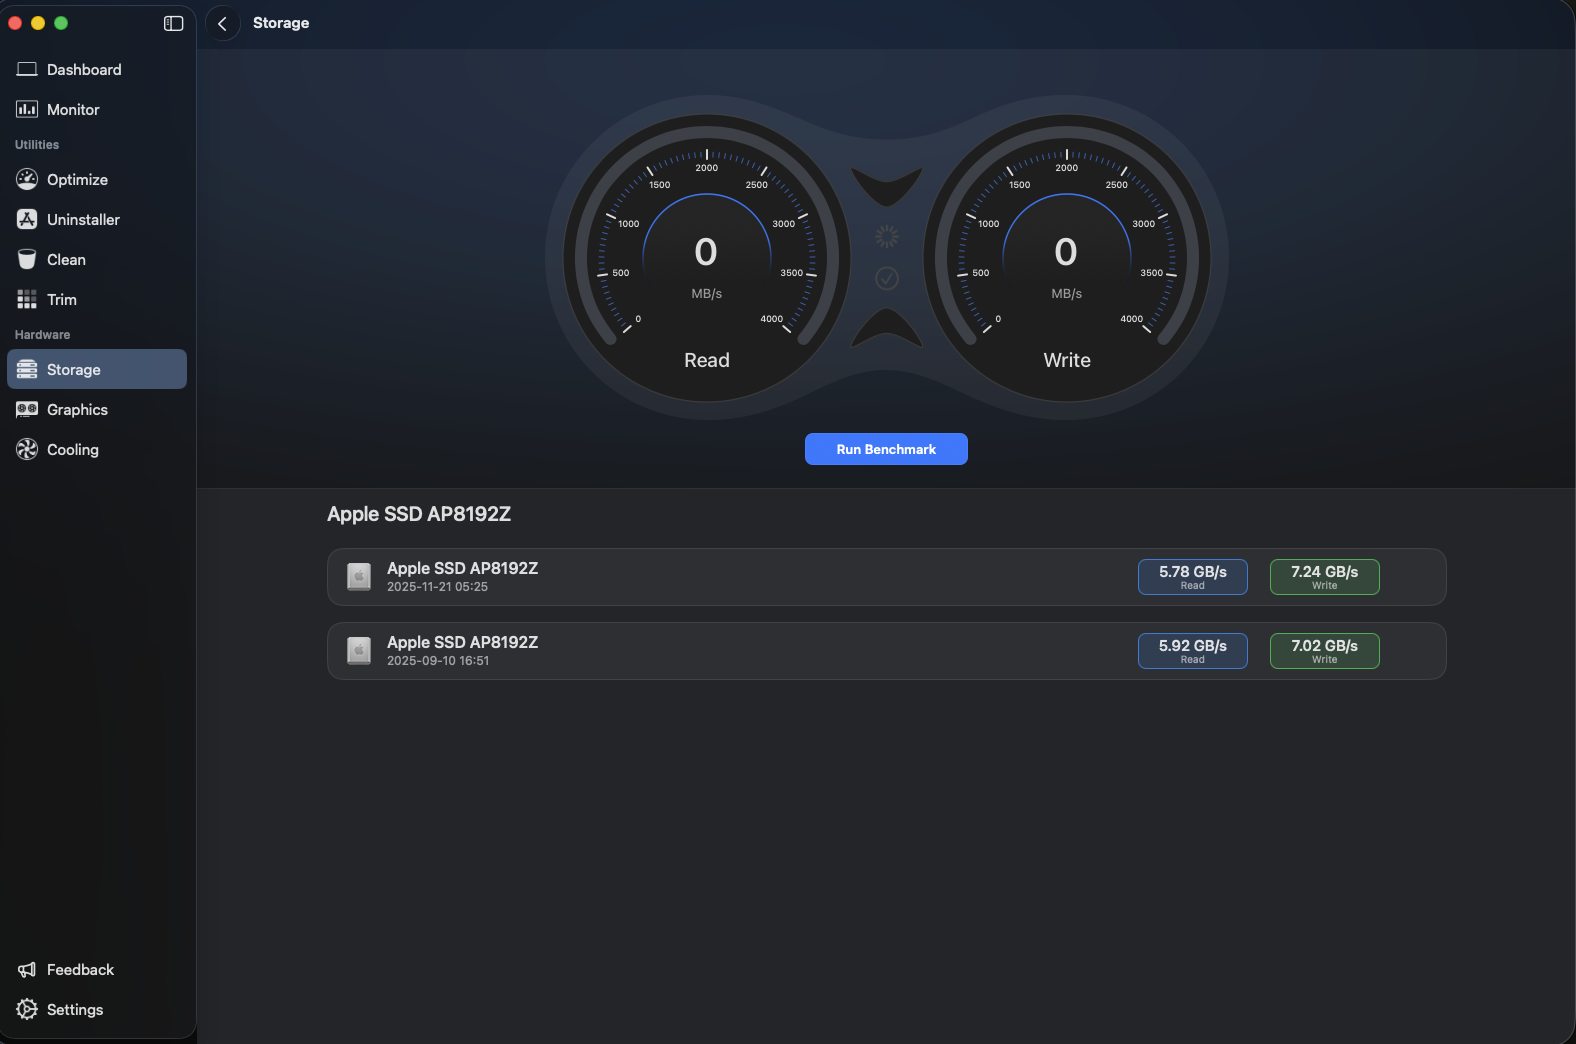Viewport: 1576px width, 1044px height.
Task: Click the Graphics card icon
Action: 27,409
